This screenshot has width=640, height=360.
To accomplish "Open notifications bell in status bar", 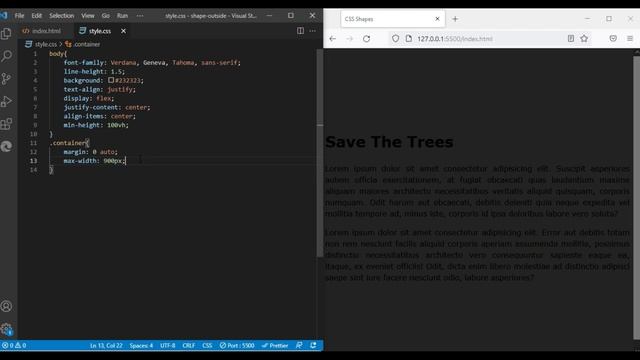I will (313, 345).
